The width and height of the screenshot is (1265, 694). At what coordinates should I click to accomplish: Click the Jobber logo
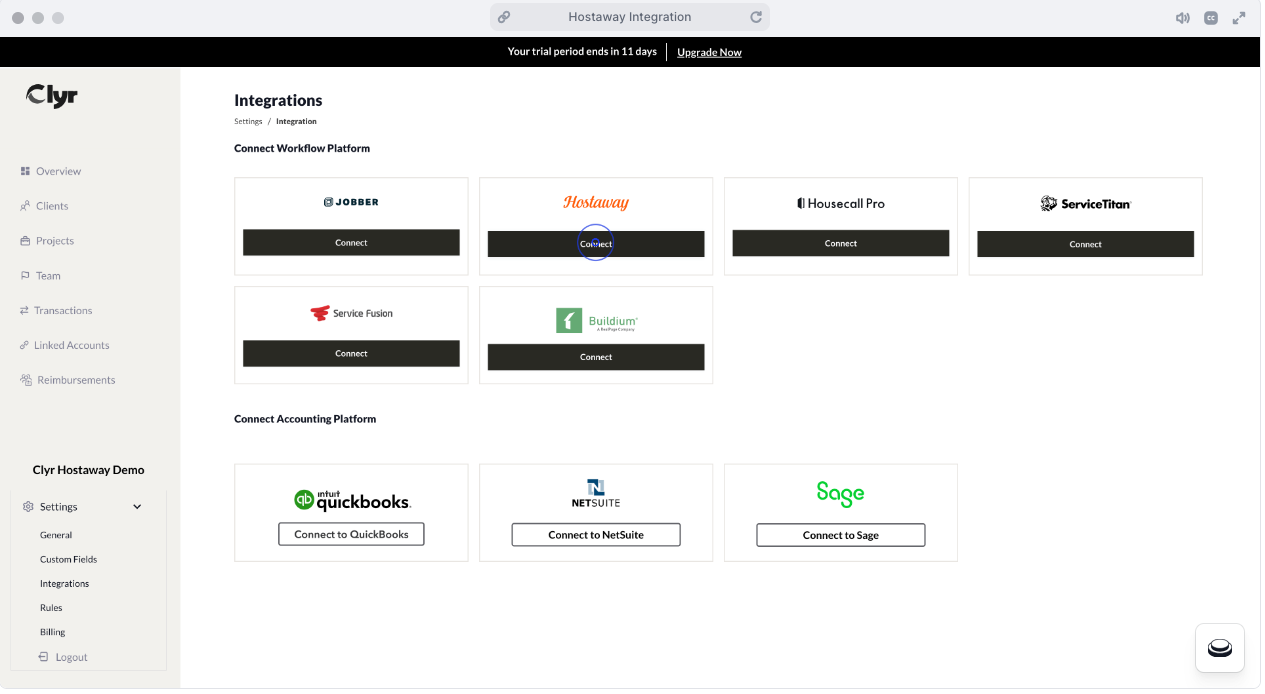(x=351, y=202)
